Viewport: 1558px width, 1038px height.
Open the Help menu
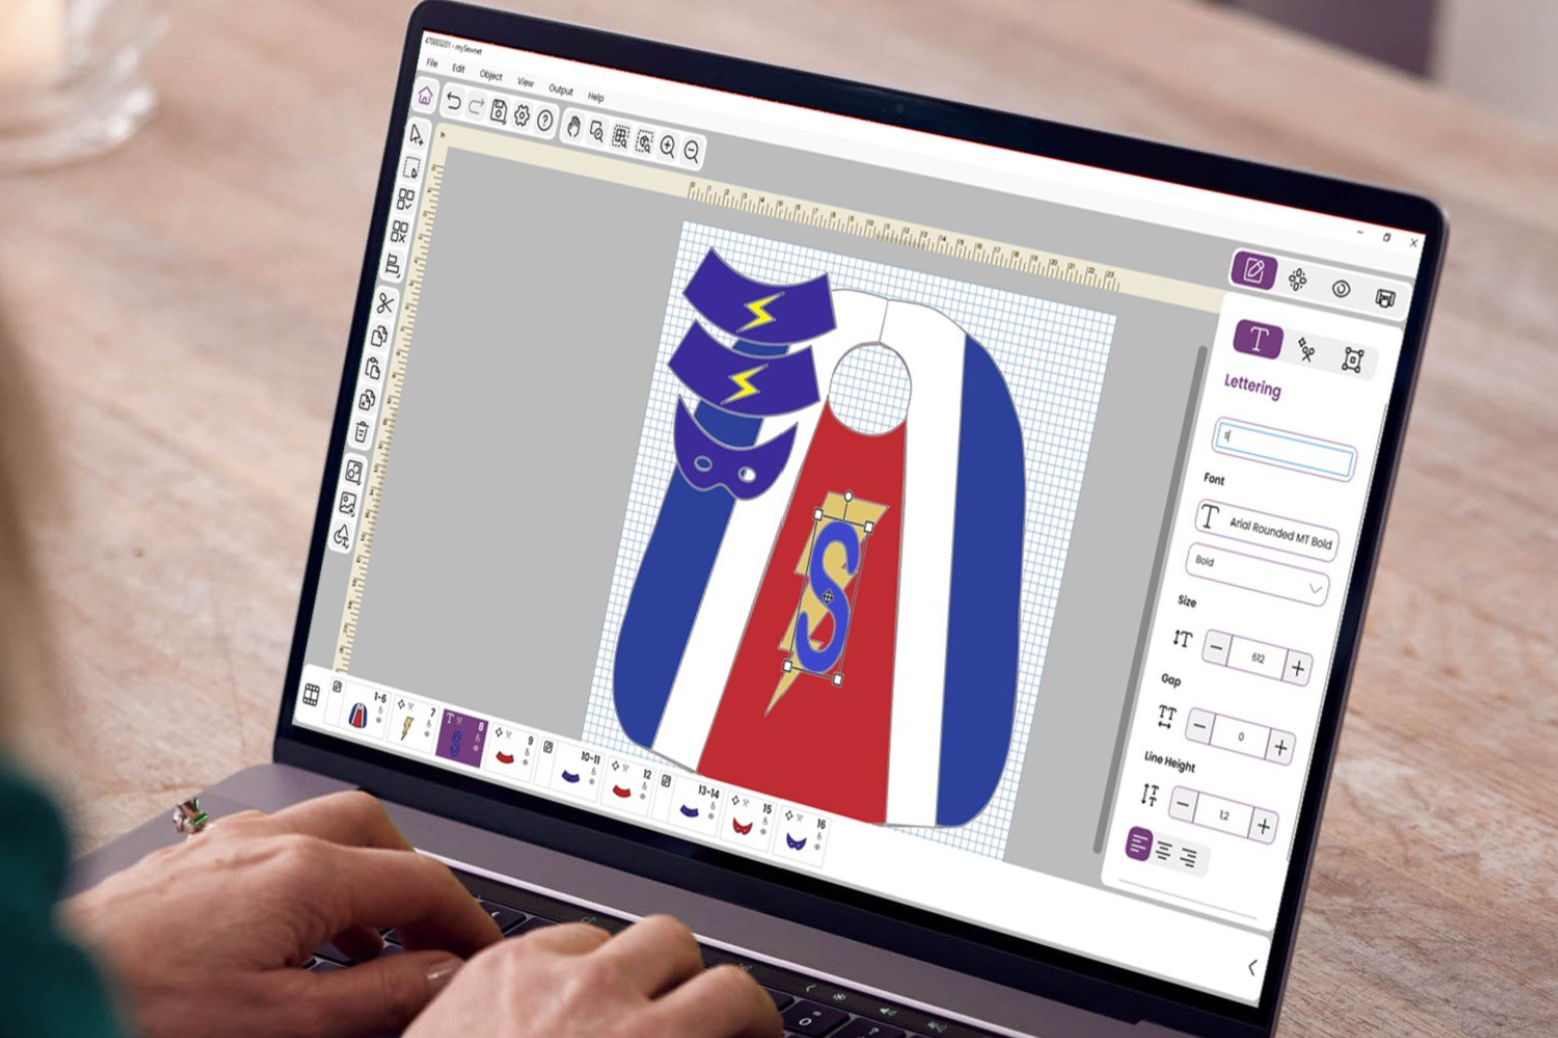[596, 97]
